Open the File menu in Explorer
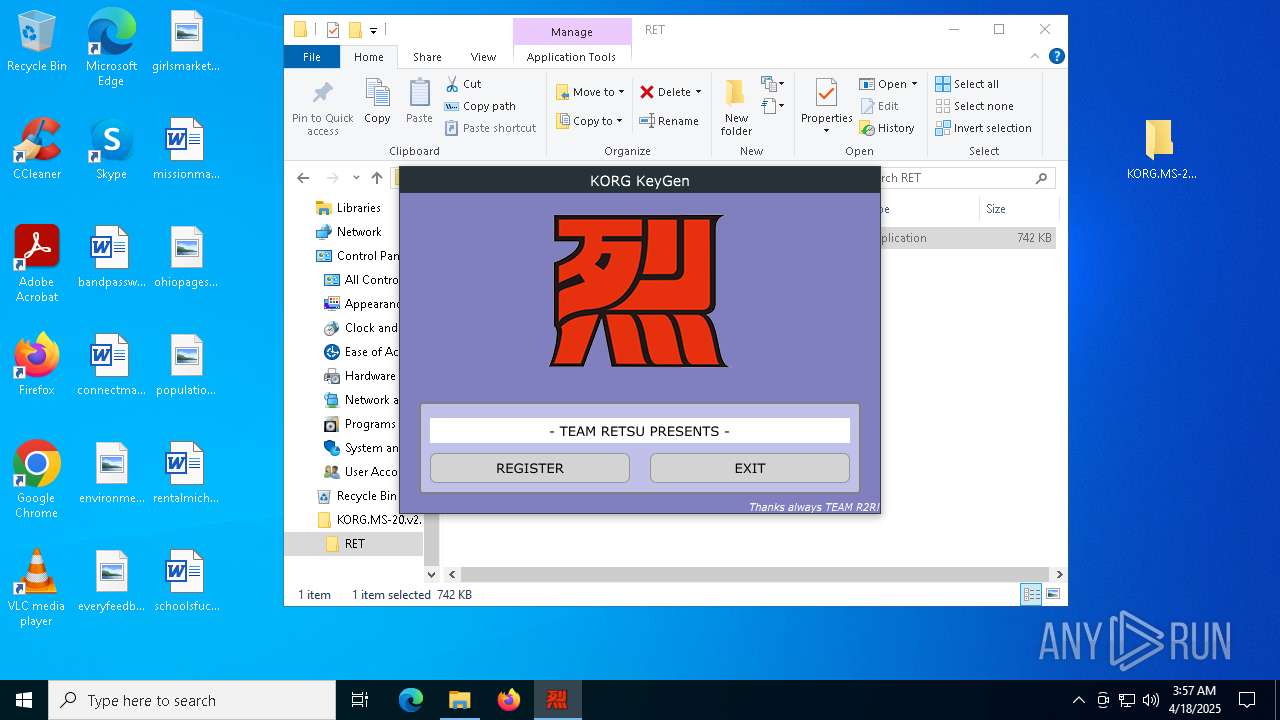The width and height of the screenshot is (1280, 720). [312, 57]
